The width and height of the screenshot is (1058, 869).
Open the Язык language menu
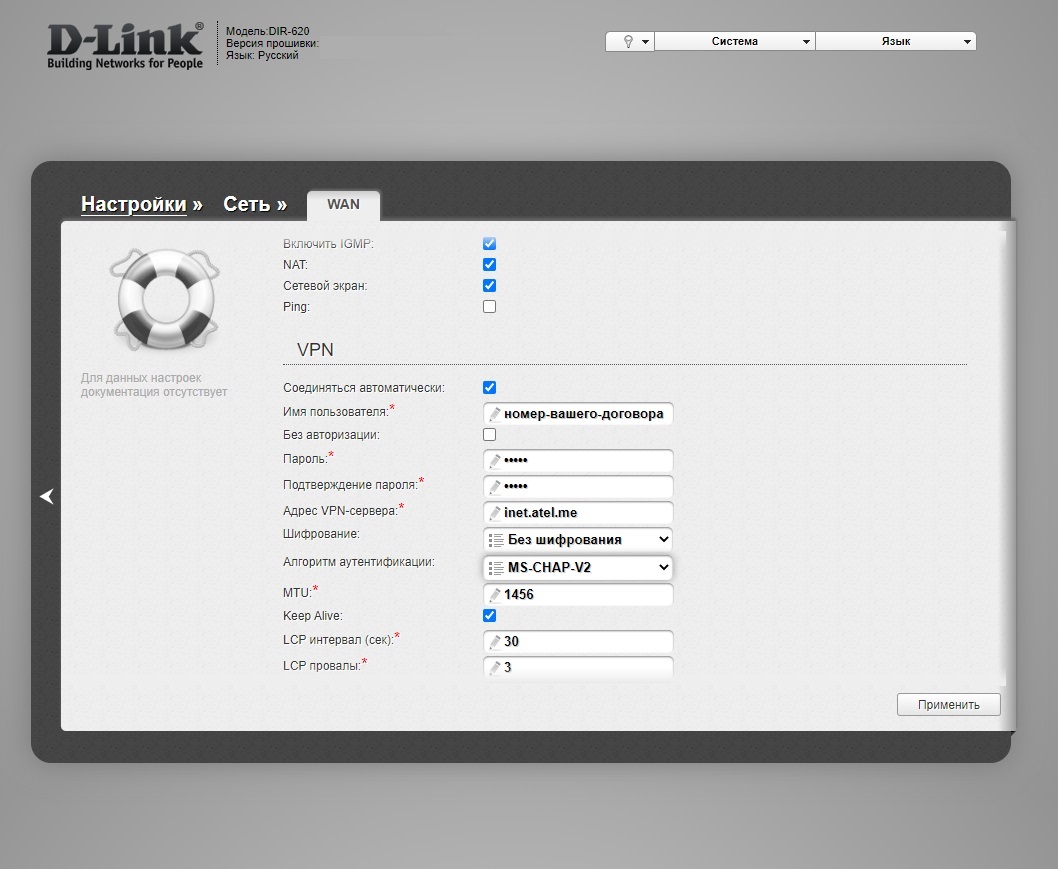pyautogui.click(x=896, y=42)
